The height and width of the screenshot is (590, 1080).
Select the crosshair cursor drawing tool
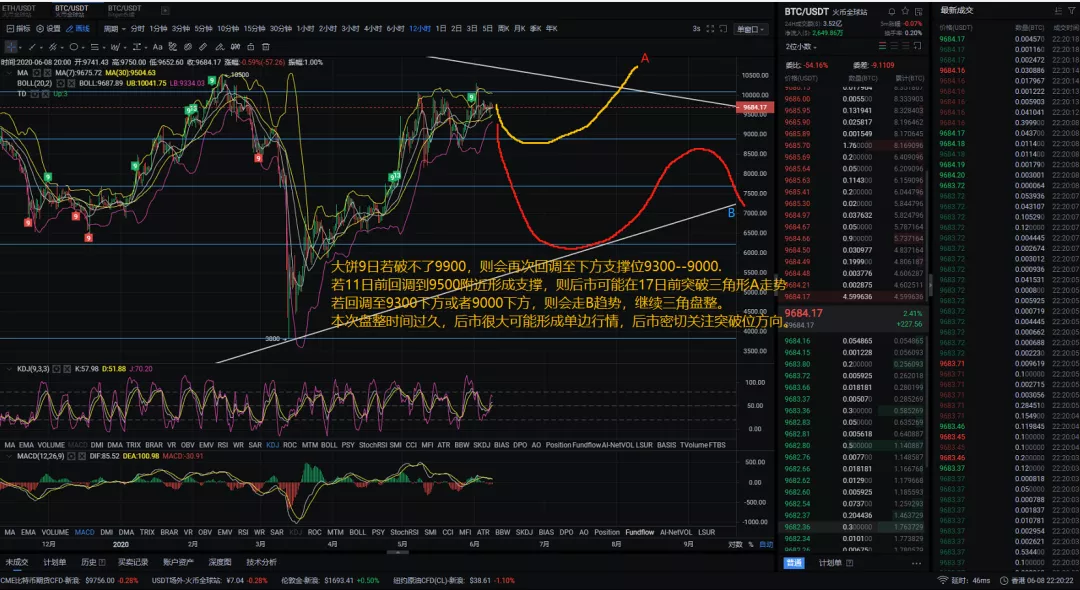pos(11,47)
